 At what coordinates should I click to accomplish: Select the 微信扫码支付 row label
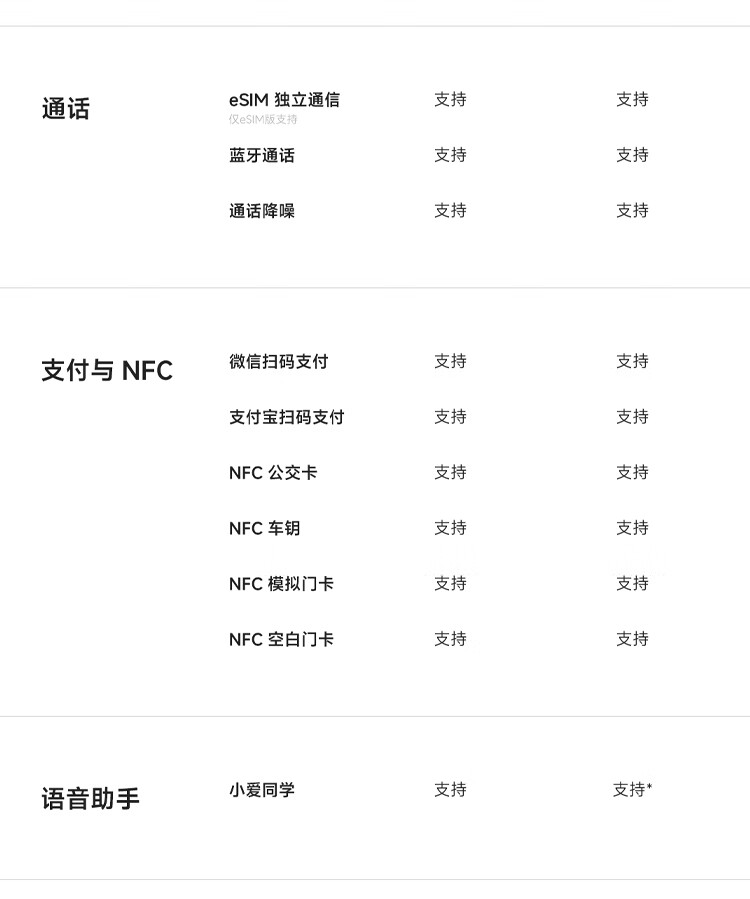tap(278, 361)
